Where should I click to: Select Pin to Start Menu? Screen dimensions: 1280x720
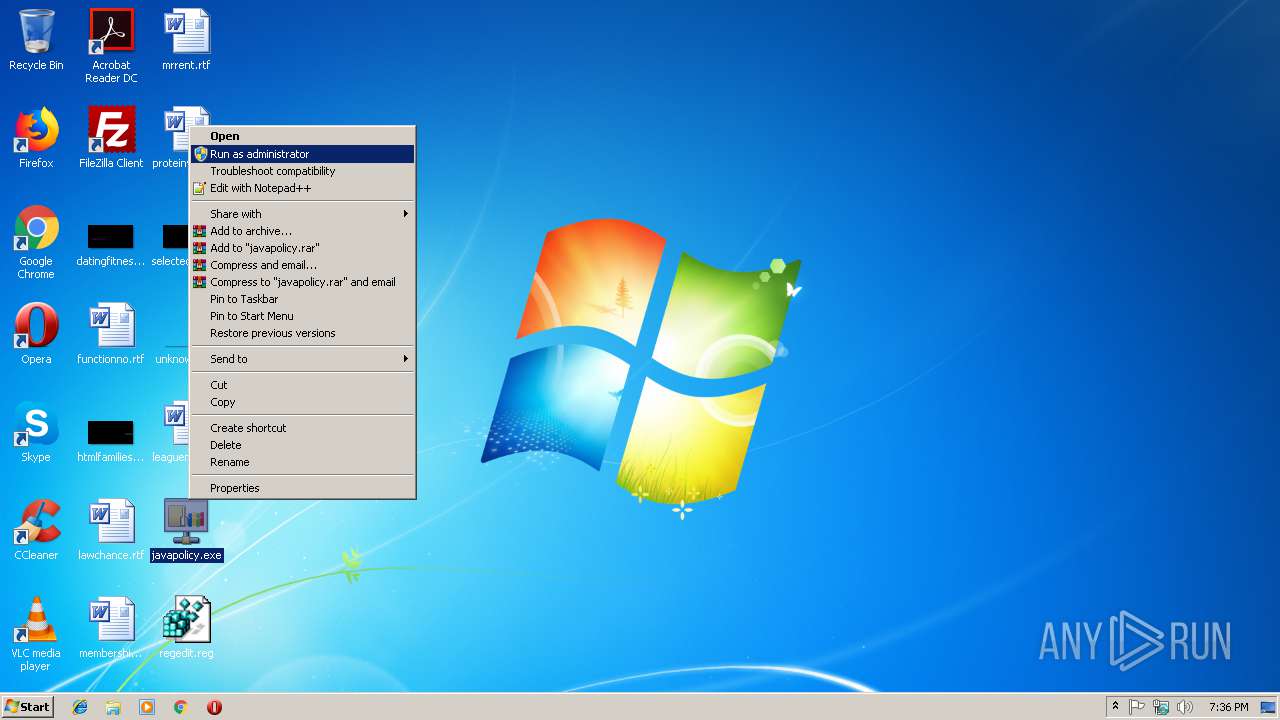(303, 316)
